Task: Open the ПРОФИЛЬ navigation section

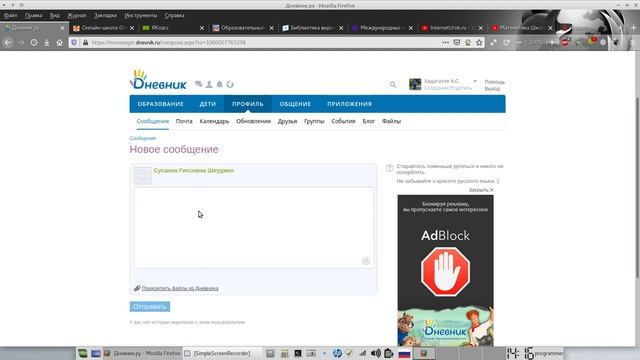Action: pos(248,104)
